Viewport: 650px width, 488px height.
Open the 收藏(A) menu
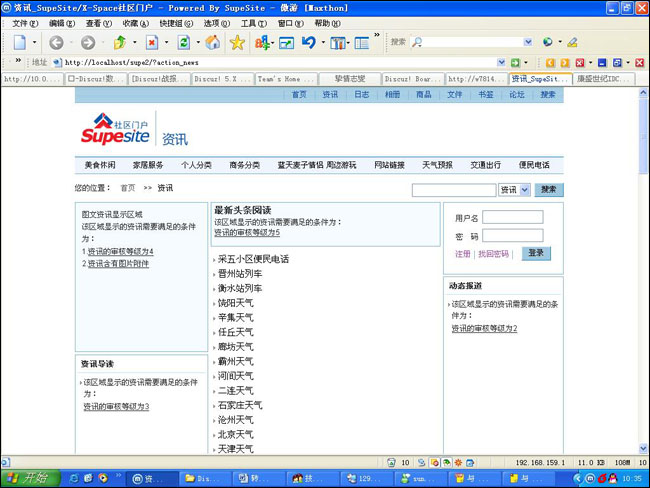136,24
